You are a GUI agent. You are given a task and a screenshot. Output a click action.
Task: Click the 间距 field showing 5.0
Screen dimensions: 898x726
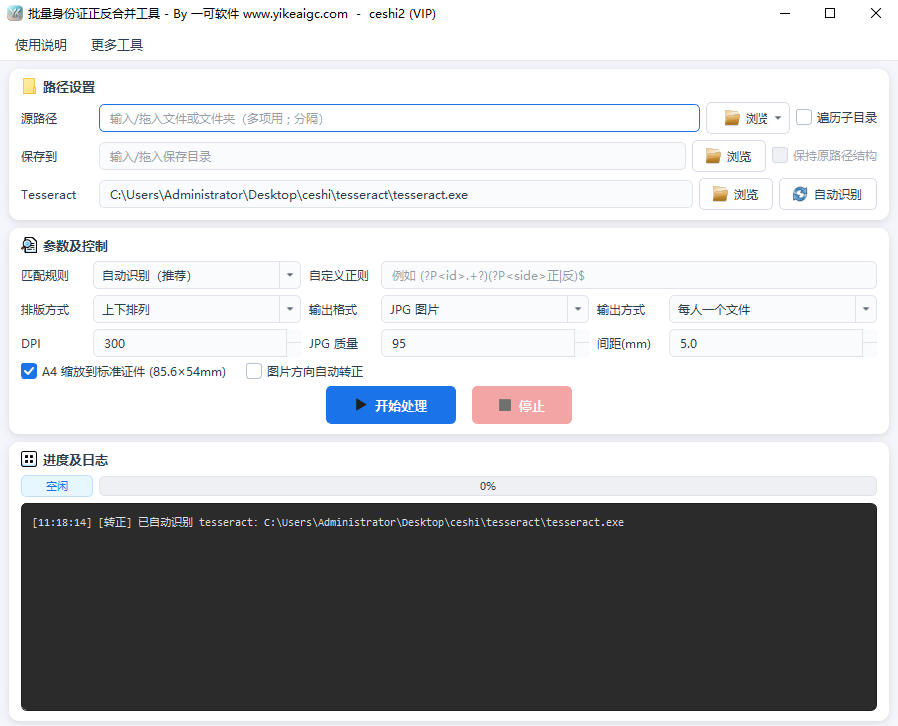766,343
